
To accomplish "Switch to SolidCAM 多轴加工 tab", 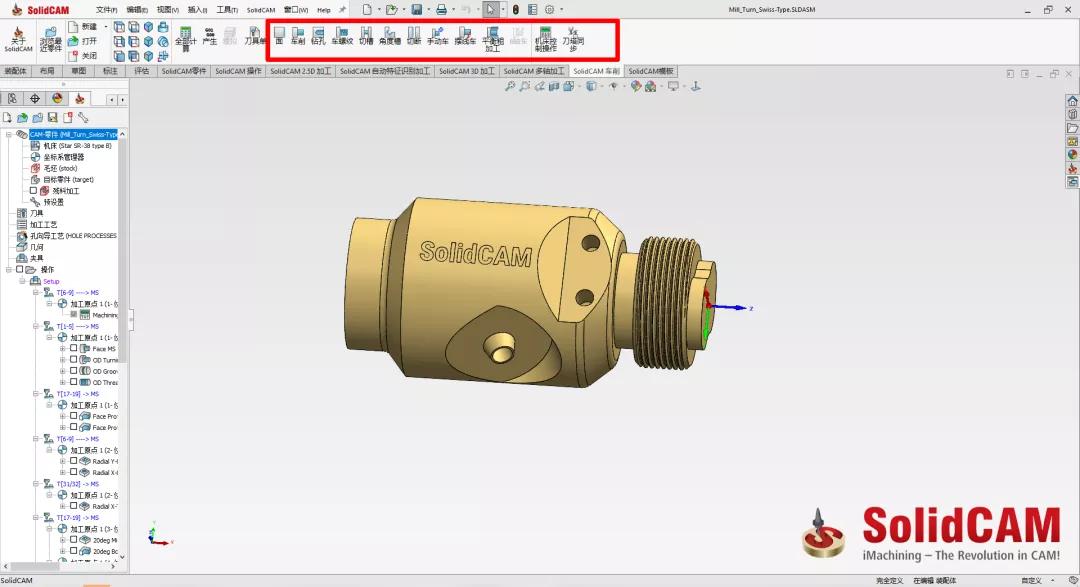I will [534, 71].
